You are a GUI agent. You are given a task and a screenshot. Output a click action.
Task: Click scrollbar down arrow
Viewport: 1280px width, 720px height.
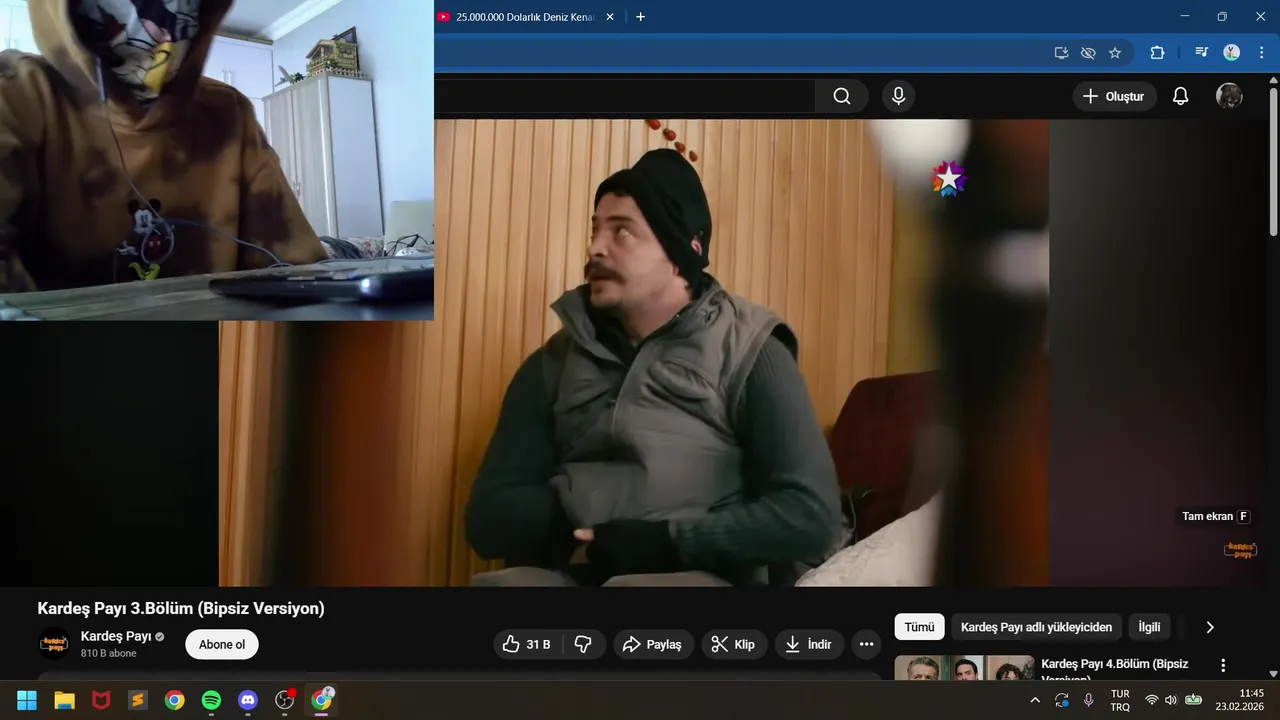pyautogui.click(x=1272, y=673)
